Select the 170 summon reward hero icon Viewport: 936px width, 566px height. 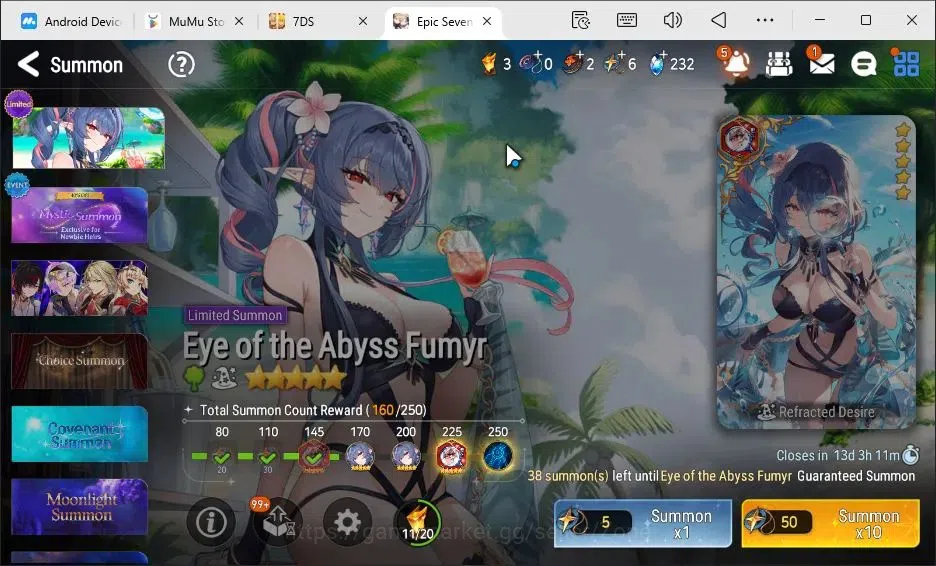[360, 457]
